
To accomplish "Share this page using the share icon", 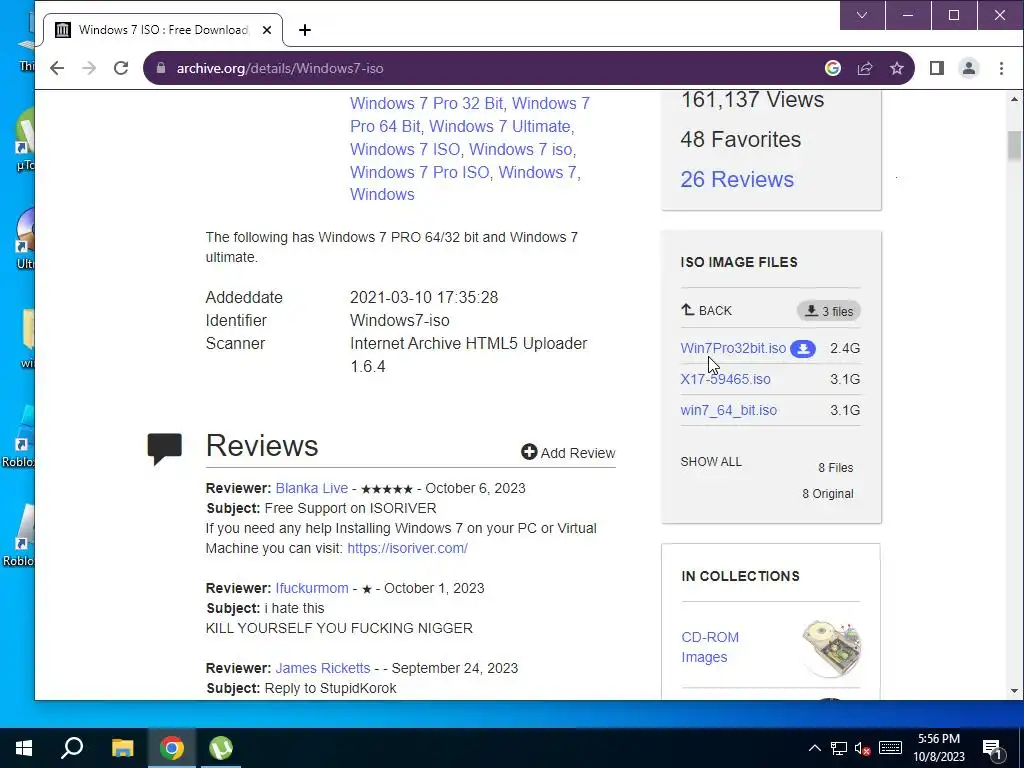I will pyautogui.click(x=865, y=68).
